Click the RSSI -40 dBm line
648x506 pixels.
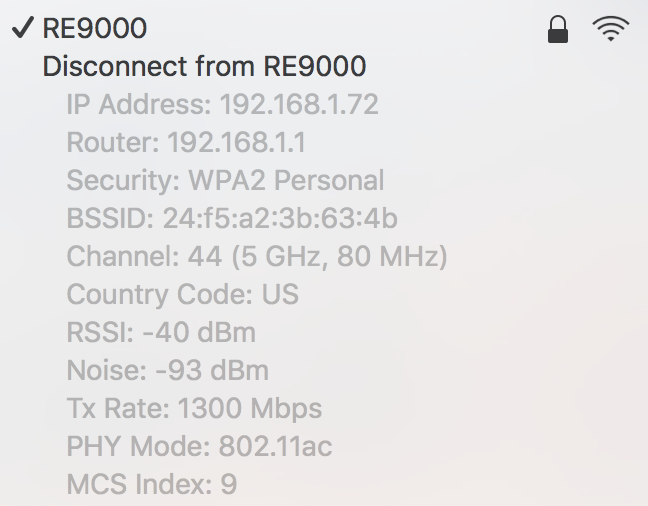click(161, 333)
